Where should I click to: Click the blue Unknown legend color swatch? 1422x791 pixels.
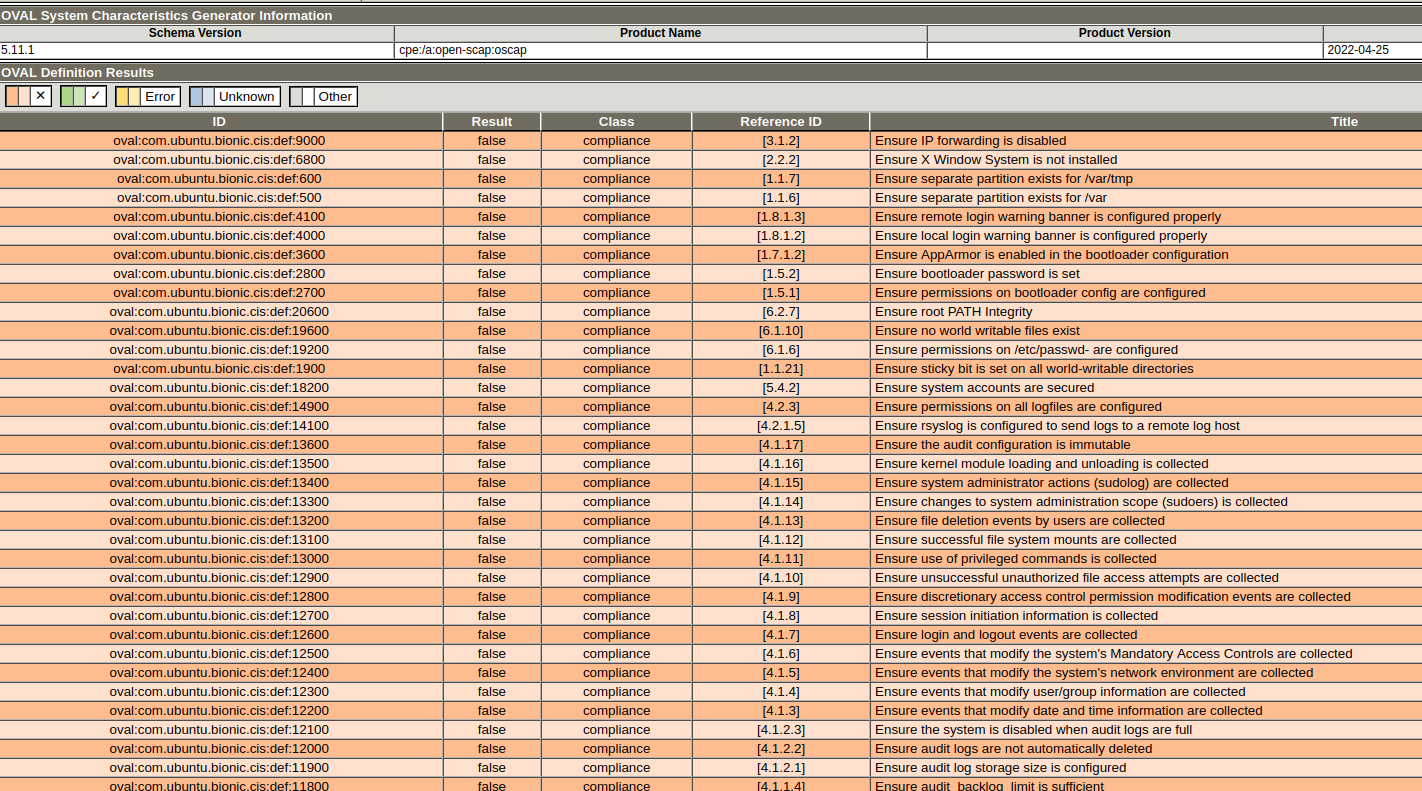coord(202,96)
